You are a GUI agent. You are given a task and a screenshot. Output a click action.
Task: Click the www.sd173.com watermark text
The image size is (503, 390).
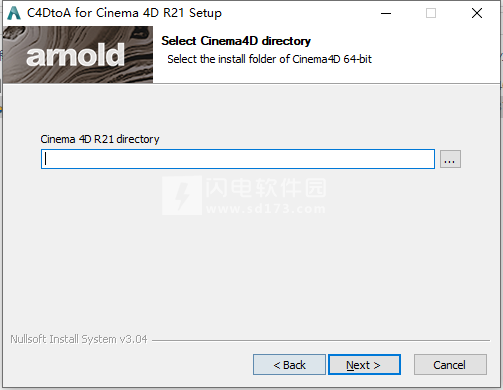tap(266, 209)
